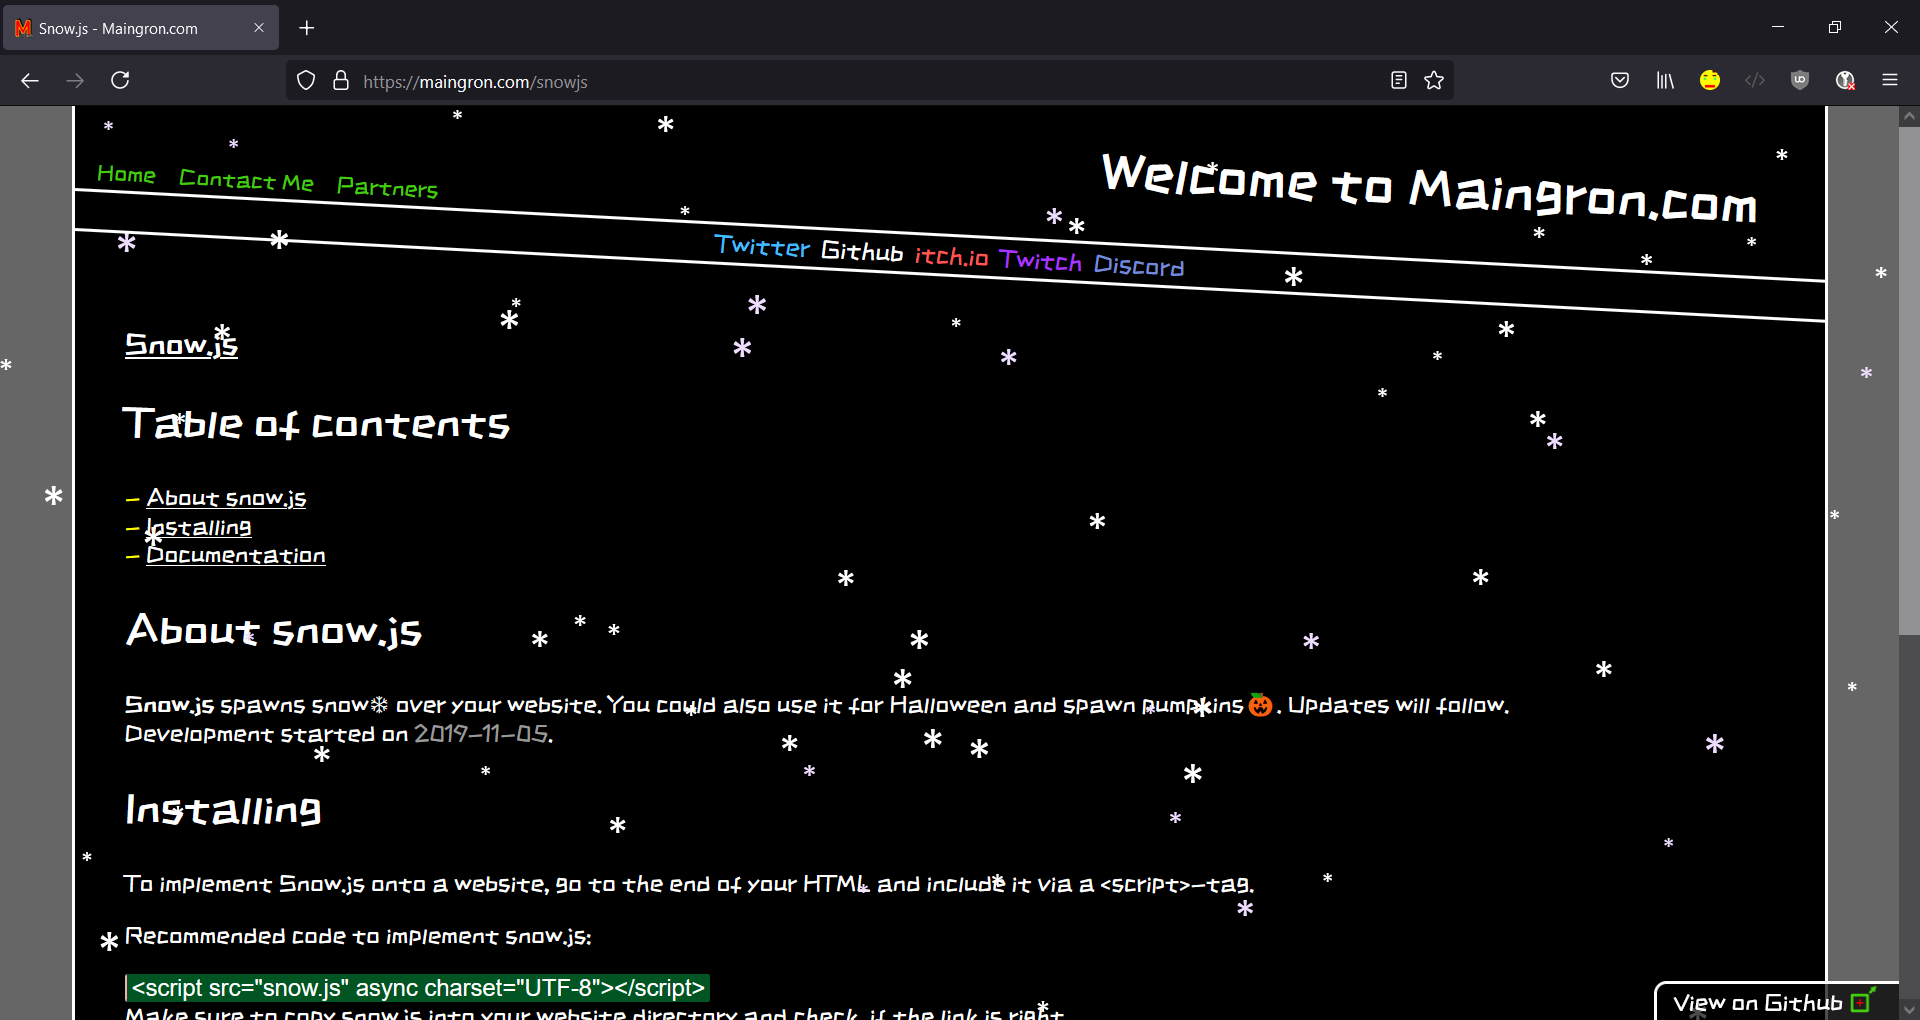
Task: Go to the Home page link
Action: point(126,174)
